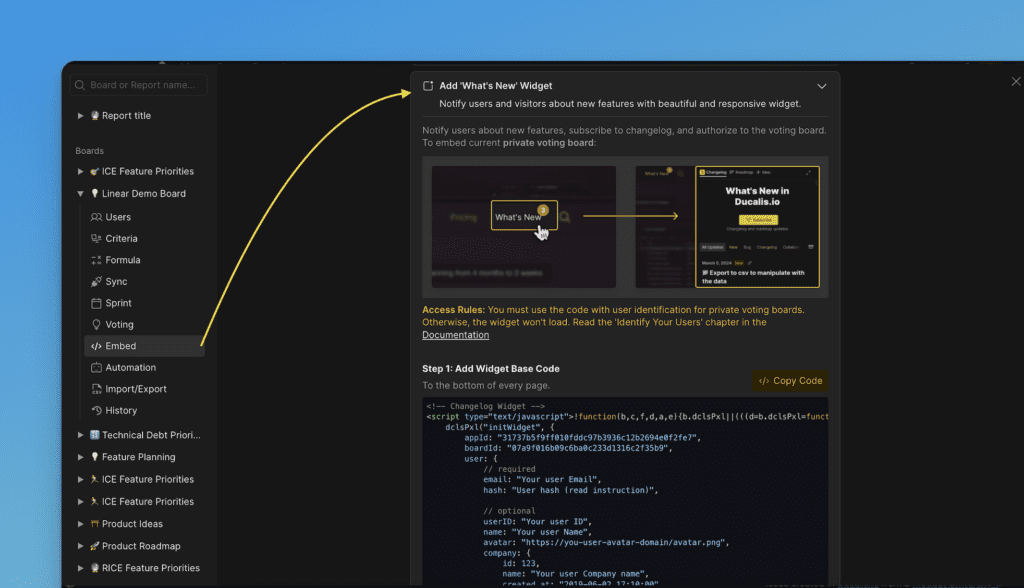Image resolution: width=1024 pixels, height=588 pixels.
Task: Select the Users icon under Linear Demo Board
Action: coord(98,216)
